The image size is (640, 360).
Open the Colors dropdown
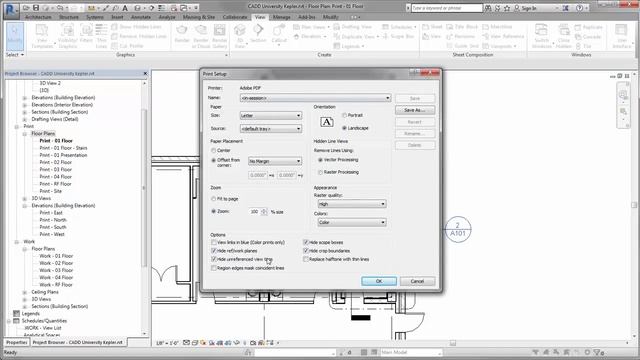(x=351, y=222)
